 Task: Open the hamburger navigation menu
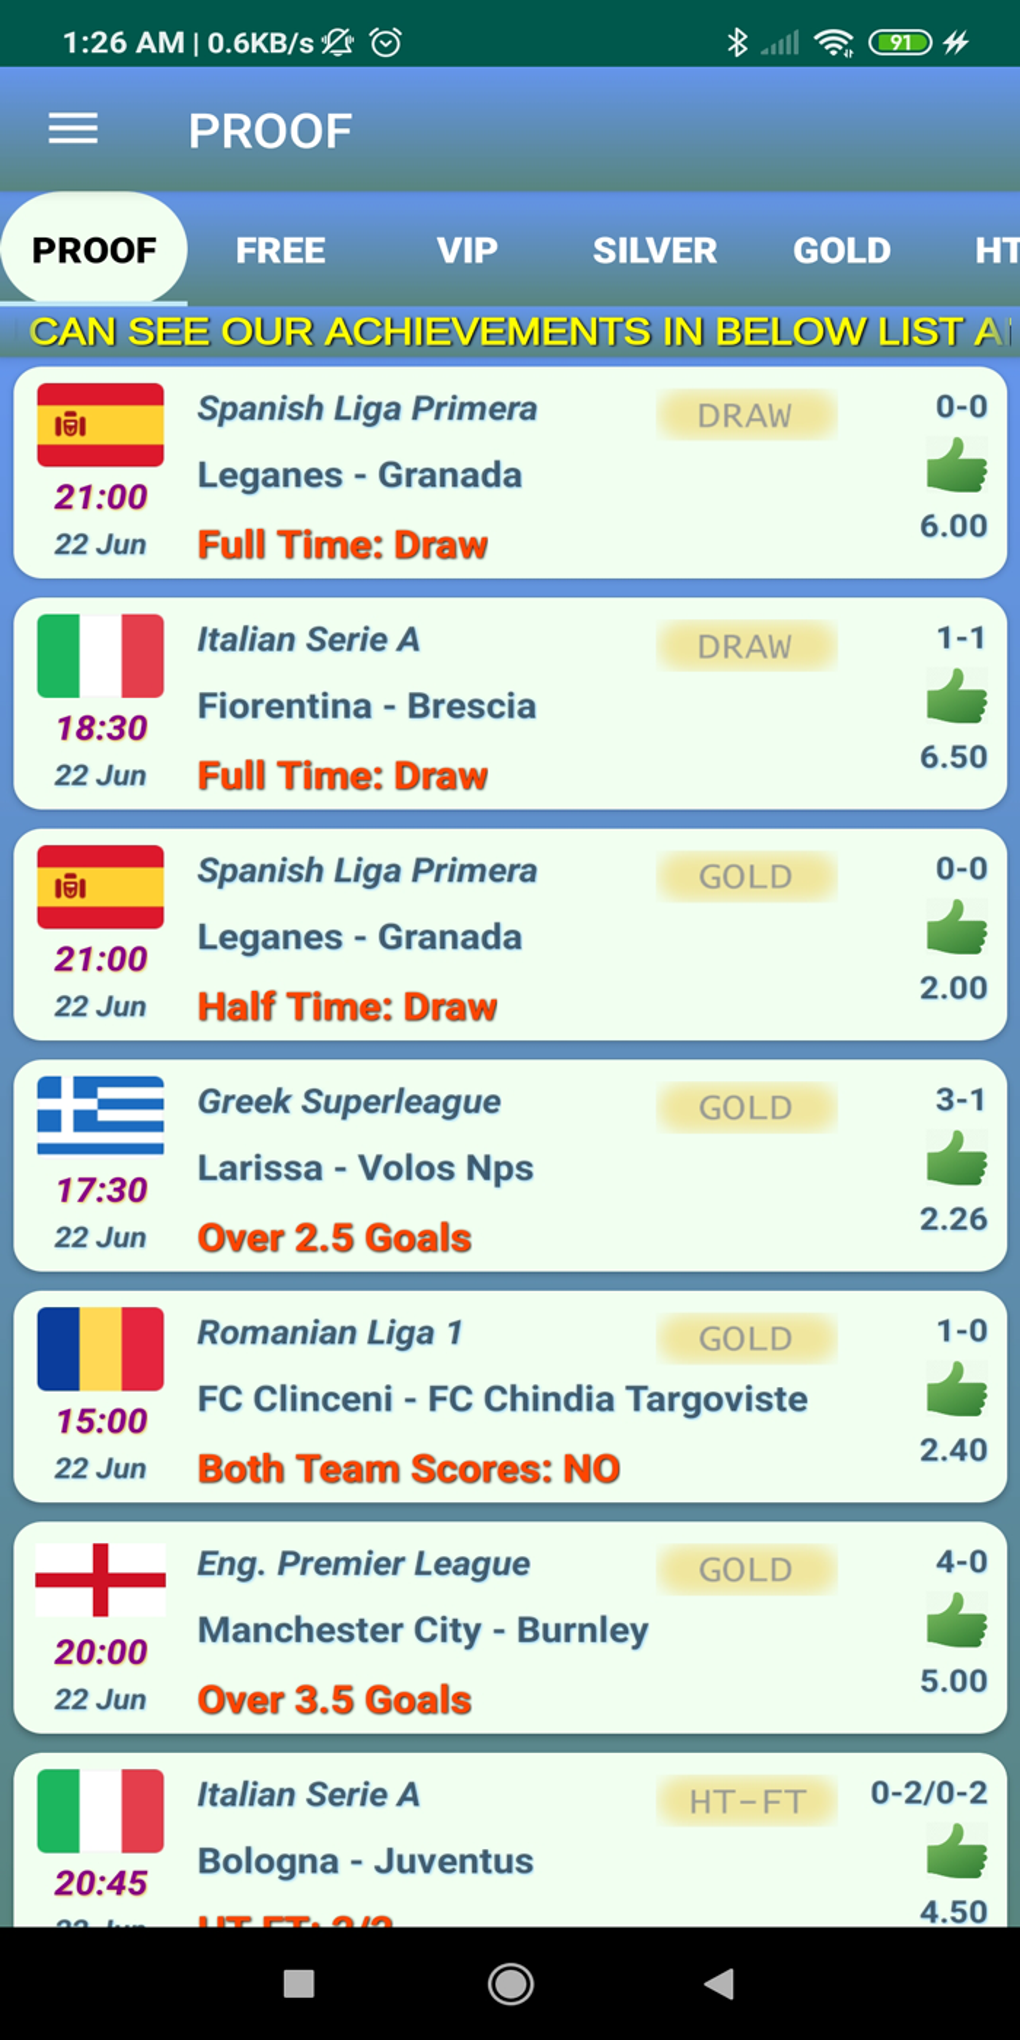[x=73, y=129]
